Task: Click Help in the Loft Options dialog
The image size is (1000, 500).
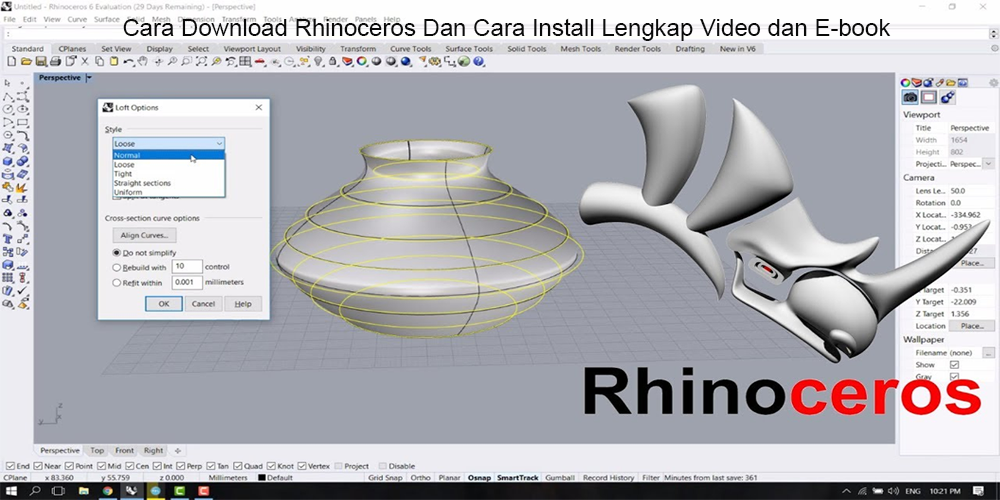Action: [x=243, y=304]
